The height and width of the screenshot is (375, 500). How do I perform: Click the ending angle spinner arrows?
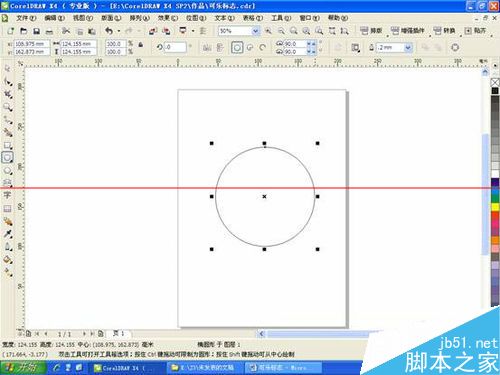(x=311, y=52)
